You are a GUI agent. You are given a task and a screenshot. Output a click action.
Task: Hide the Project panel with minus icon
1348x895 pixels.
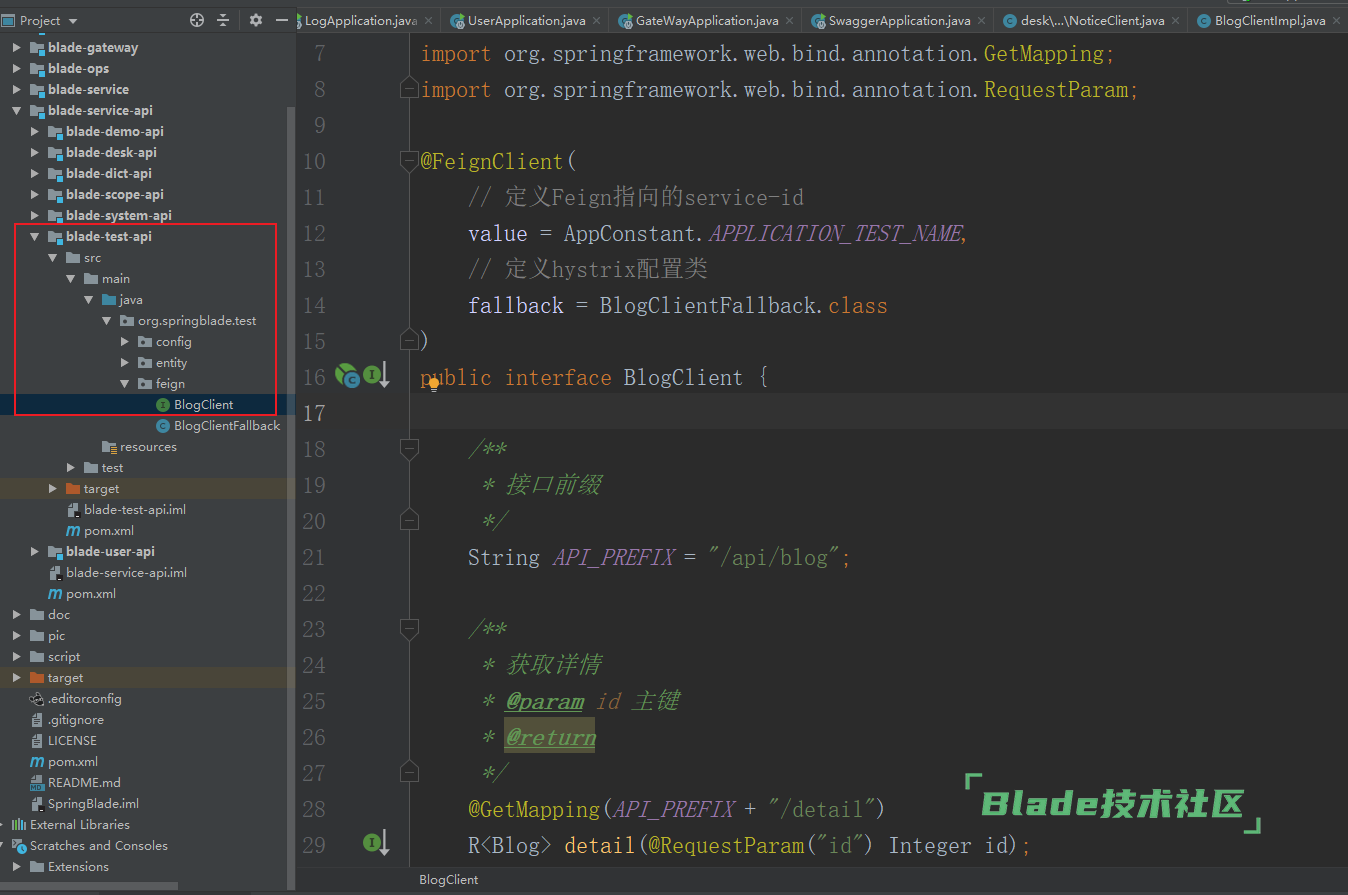[x=282, y=20]
